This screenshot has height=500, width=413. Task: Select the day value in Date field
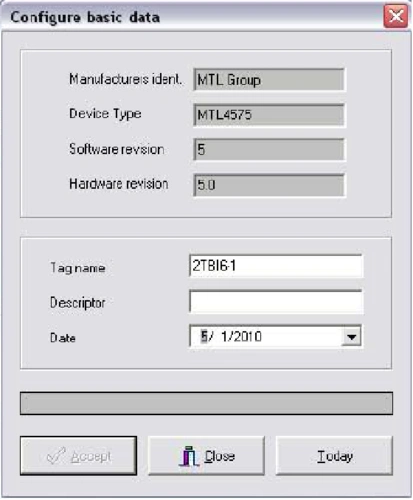coord(228,336)
